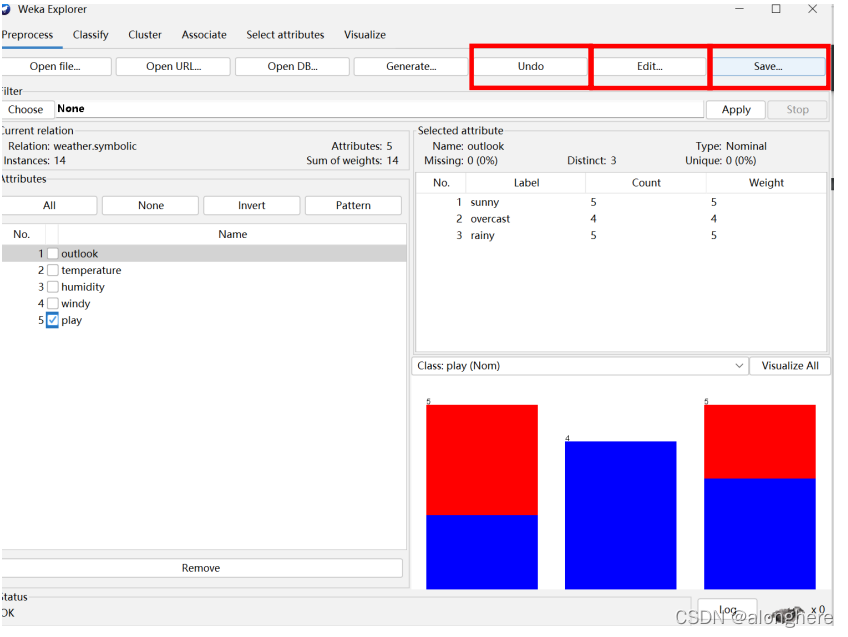Go to the Select attributes tab

tap(285, 35)
